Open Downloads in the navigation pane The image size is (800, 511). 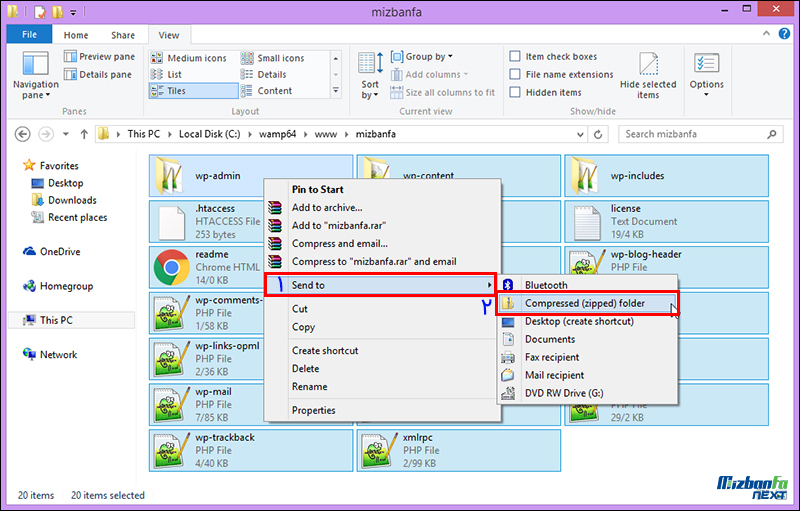pyautogui.click(x=64, y=200)
